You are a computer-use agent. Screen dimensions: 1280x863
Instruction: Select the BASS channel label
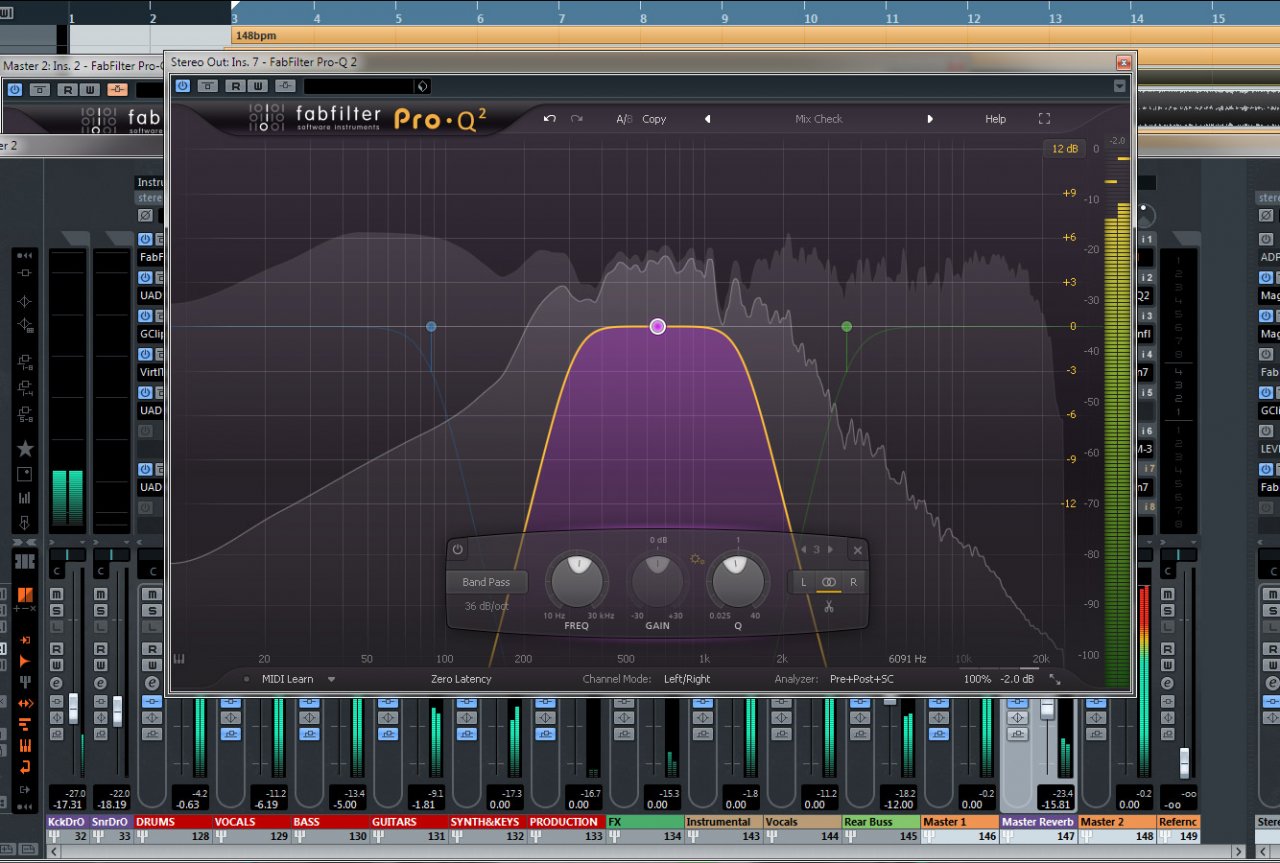(x=330, y=822)
